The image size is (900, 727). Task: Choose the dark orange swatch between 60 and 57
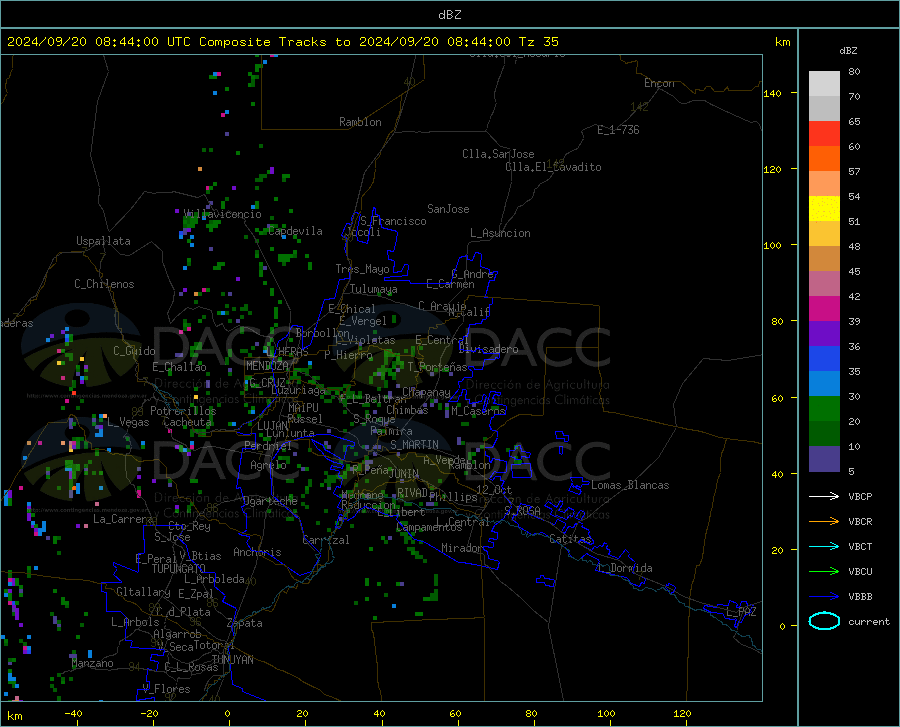(824, 159)
